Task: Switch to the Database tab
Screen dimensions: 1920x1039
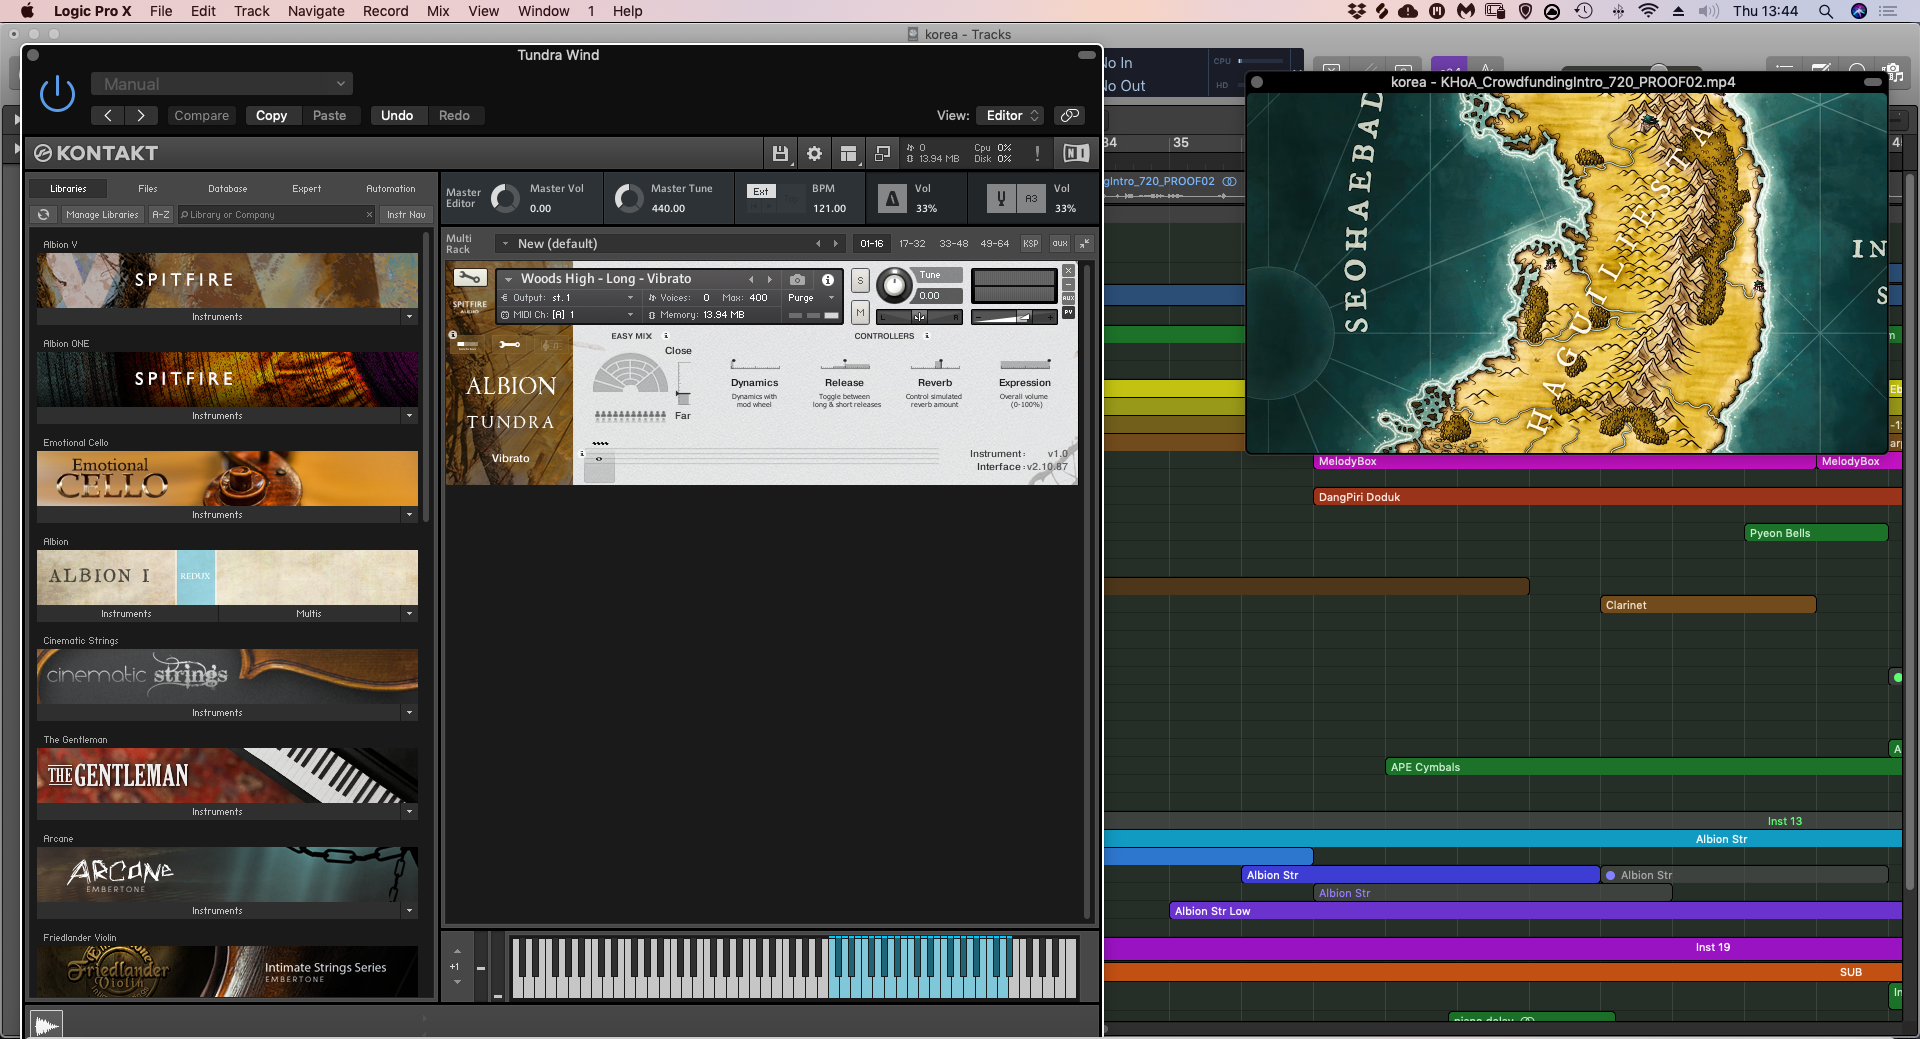Action: 228,188
